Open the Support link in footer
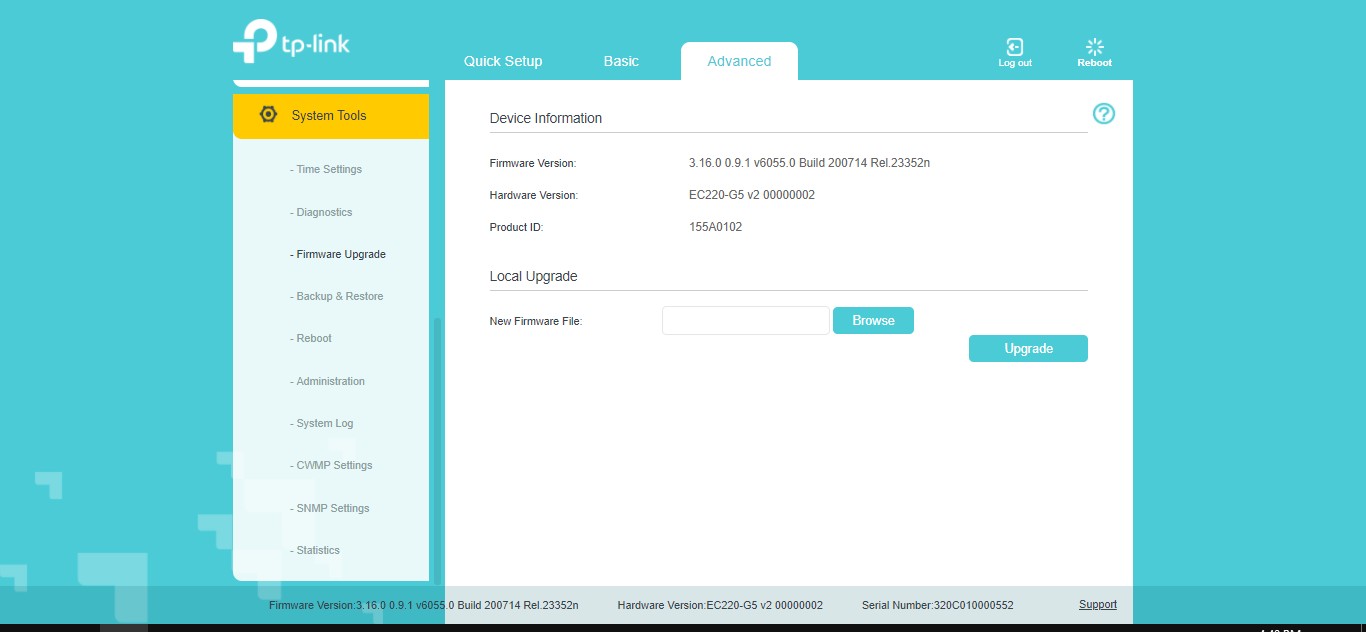The width and height of the screenshot is (1366, 632). click(1097, 604)
